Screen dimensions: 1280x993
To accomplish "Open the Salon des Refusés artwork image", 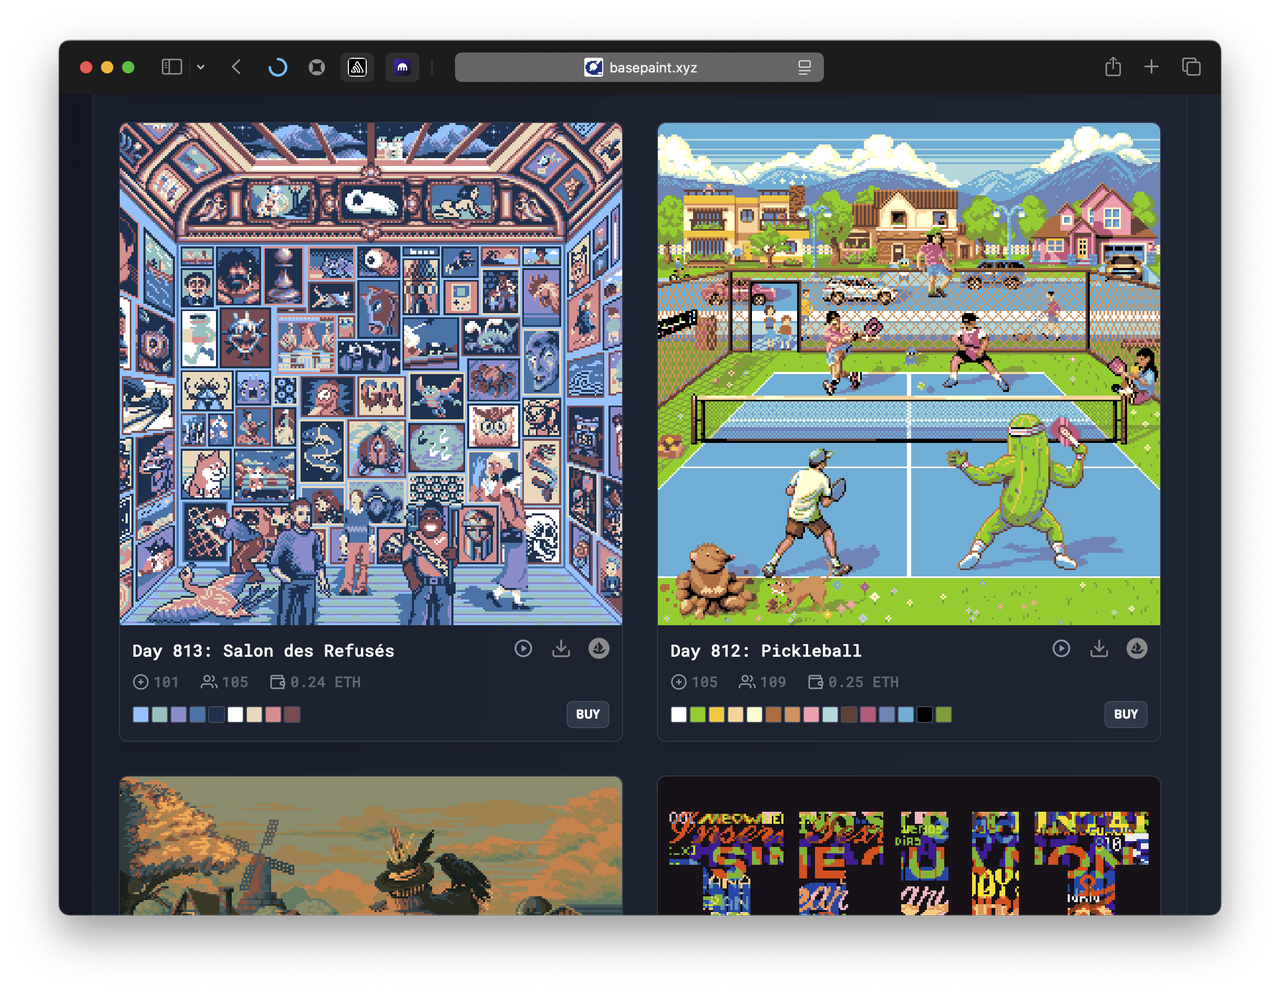I will [x=371, y=374].
